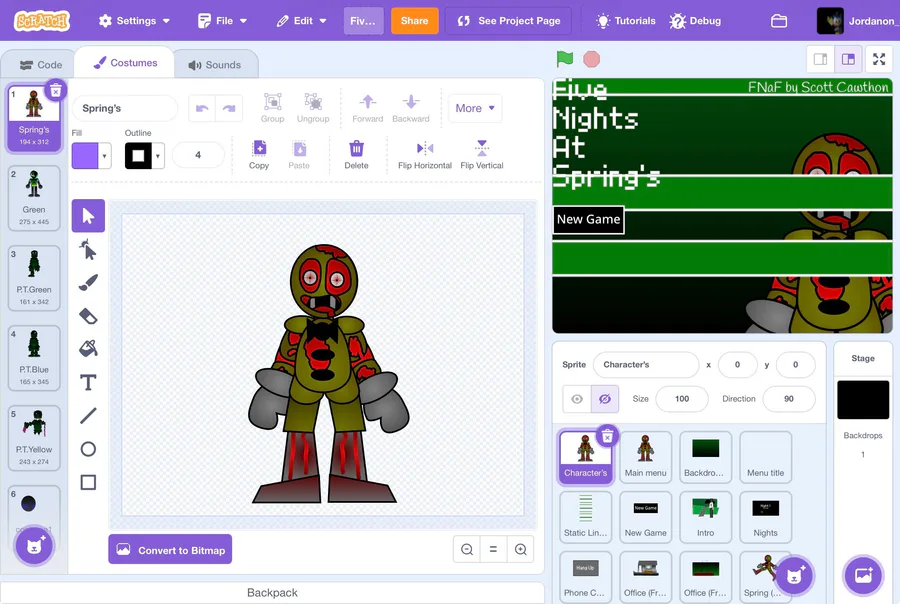Click the red stop button
The width and height of the screenshot is (900, 604).
pyautogui.click(x=591, y=59)
